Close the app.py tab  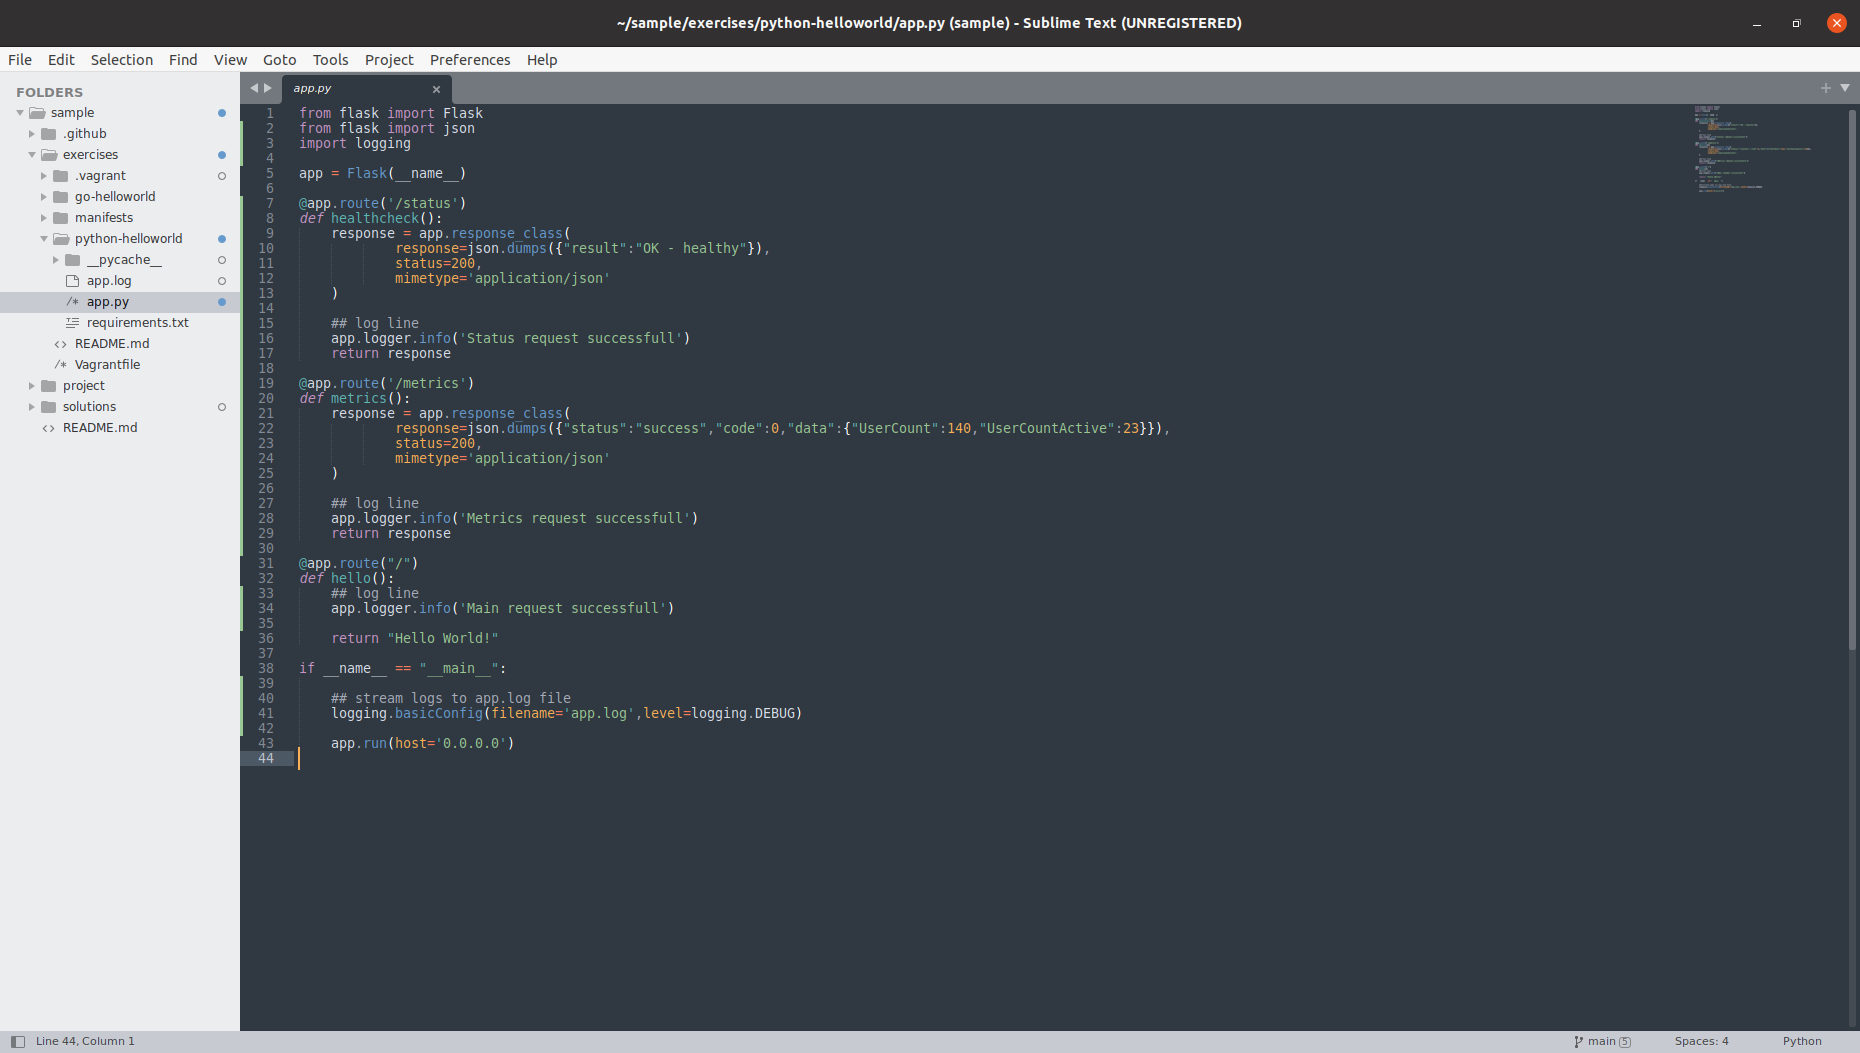(437, 89)
